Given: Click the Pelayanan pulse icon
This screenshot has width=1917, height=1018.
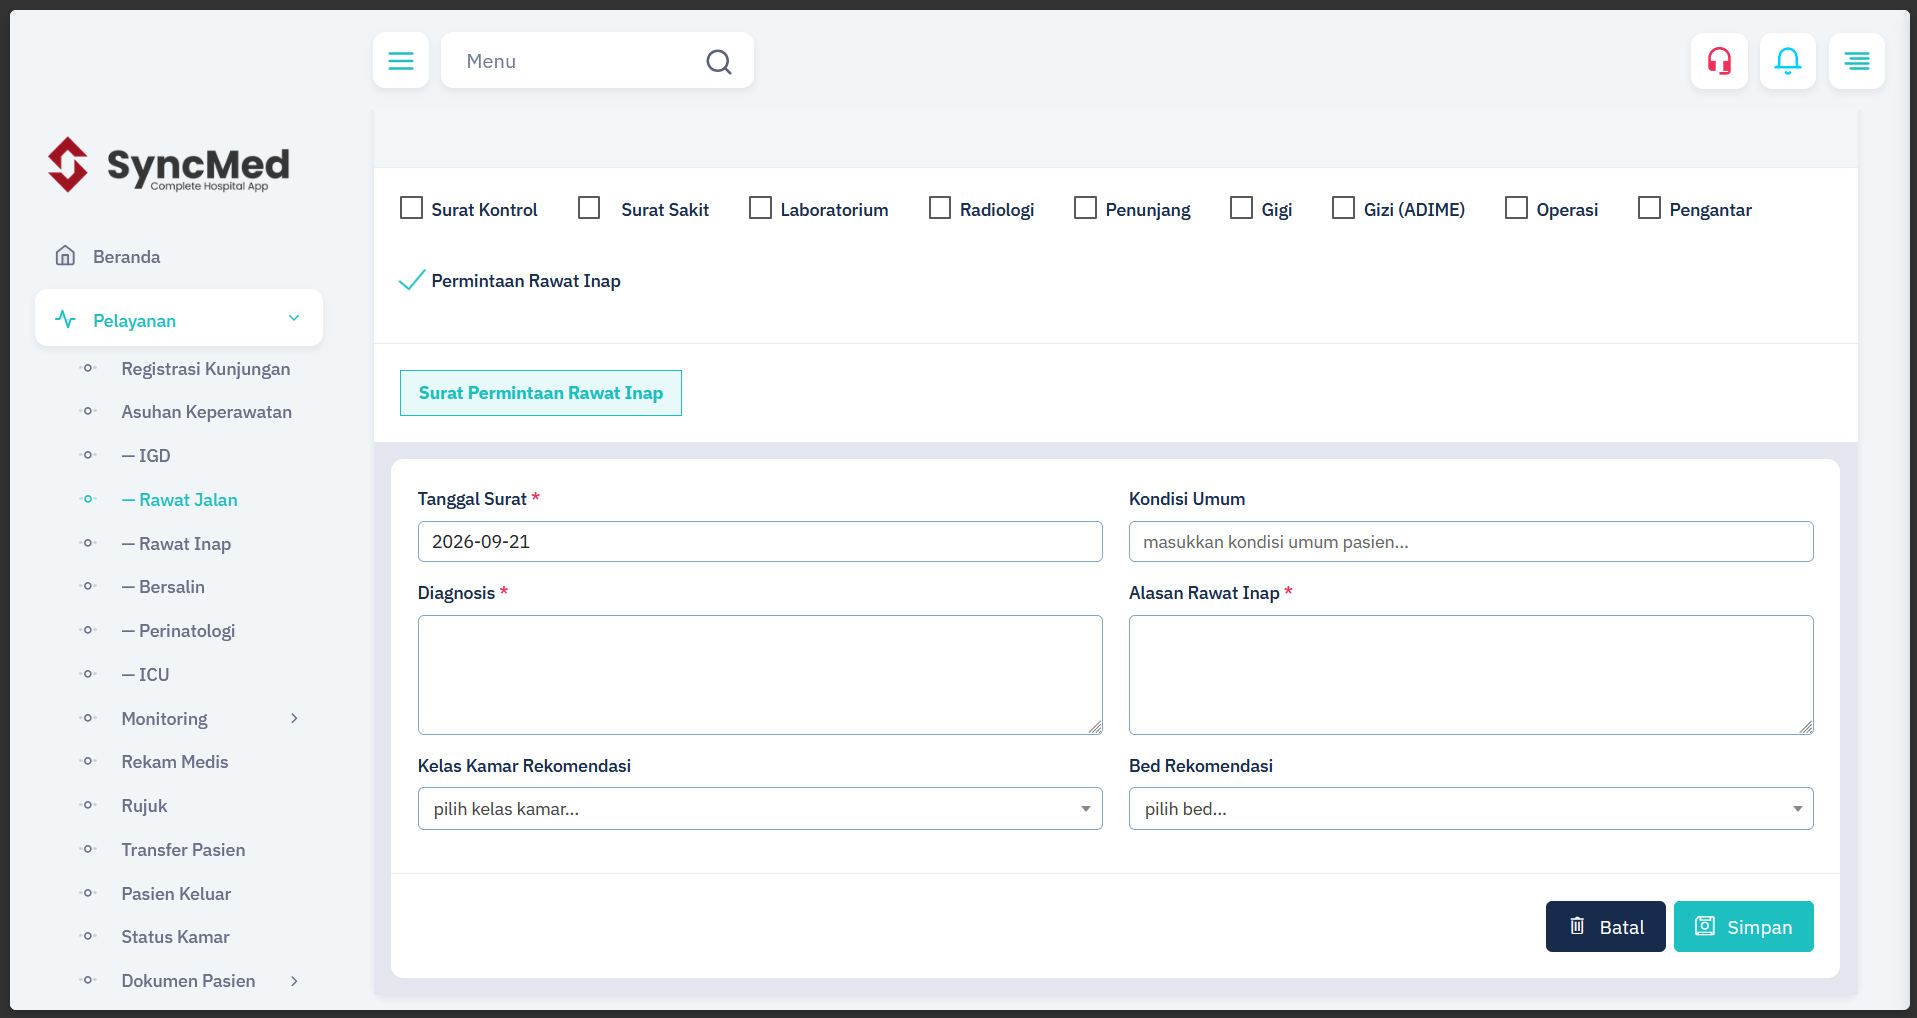Looking at the screenshot, I should coord(66,320).
